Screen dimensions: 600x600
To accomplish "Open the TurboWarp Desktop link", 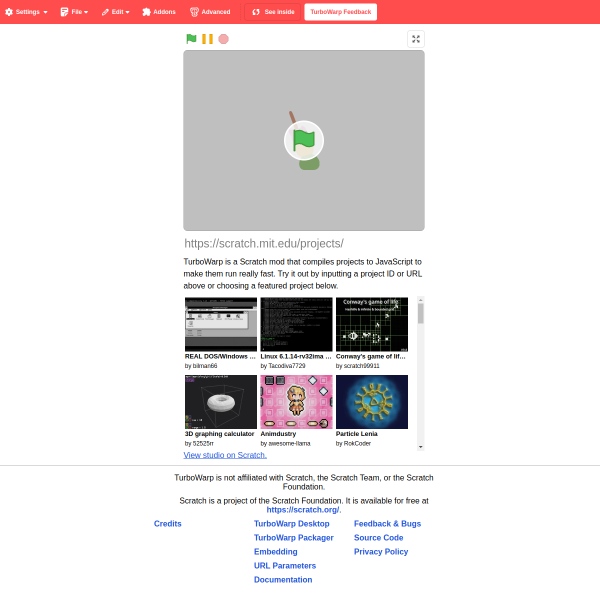I will 292,523.
